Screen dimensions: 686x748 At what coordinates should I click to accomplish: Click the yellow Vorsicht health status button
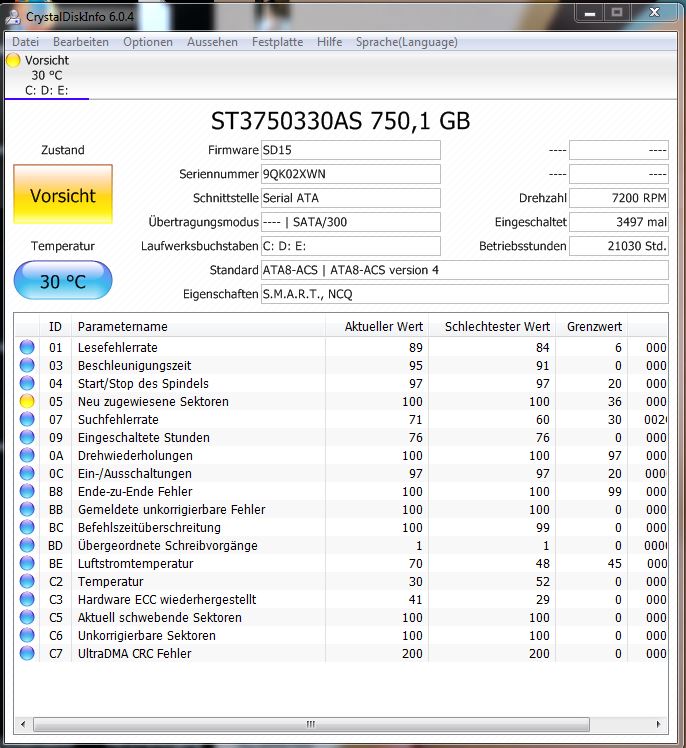coord(63,194)
